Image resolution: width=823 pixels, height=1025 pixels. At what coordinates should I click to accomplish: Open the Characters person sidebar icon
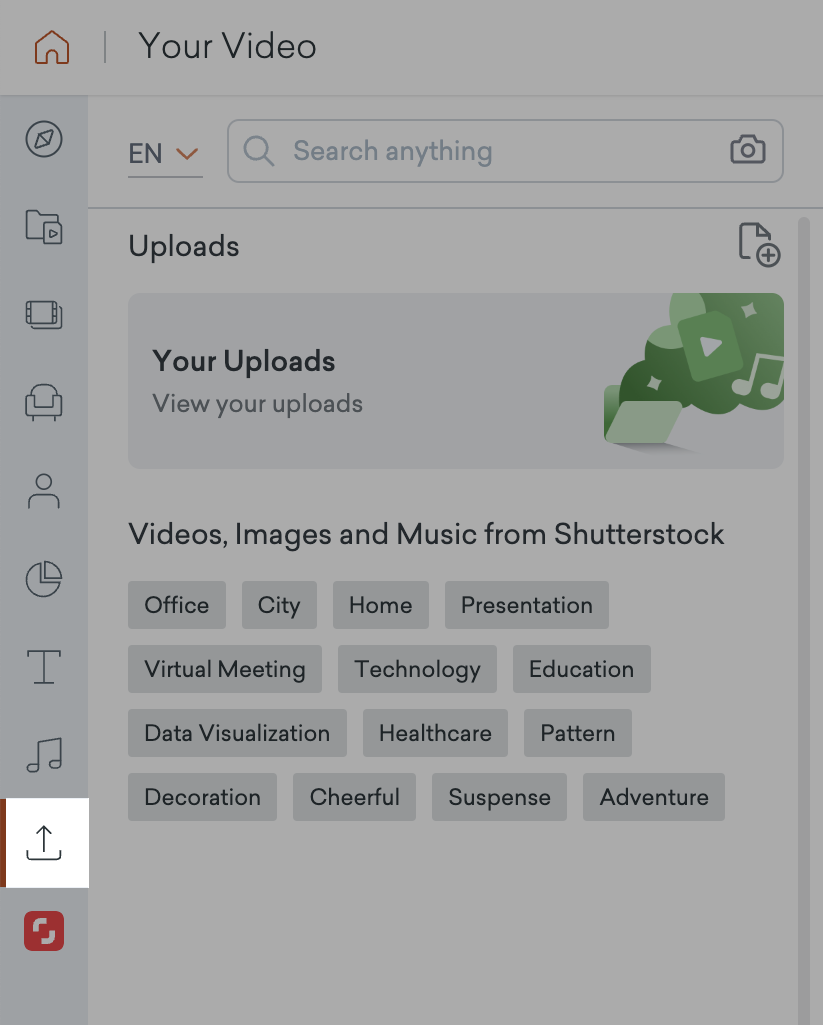(44, 491)
